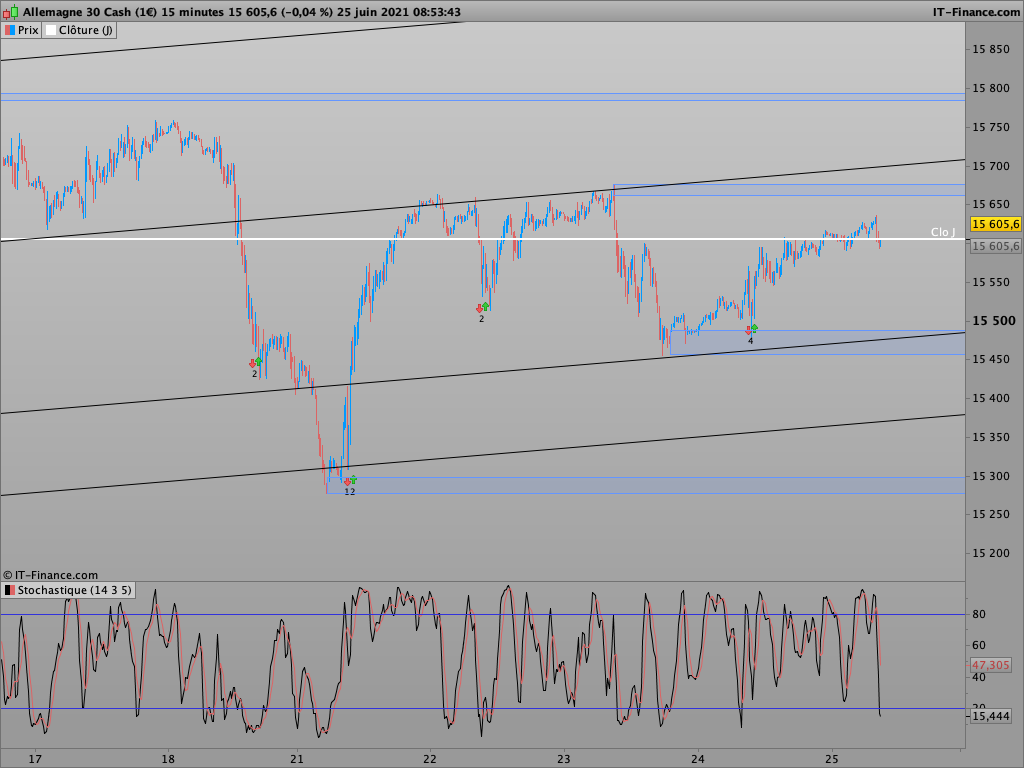The image size is (1024, 768).
Task: Click date 21 on the time axis
Action: click(297, 759)
